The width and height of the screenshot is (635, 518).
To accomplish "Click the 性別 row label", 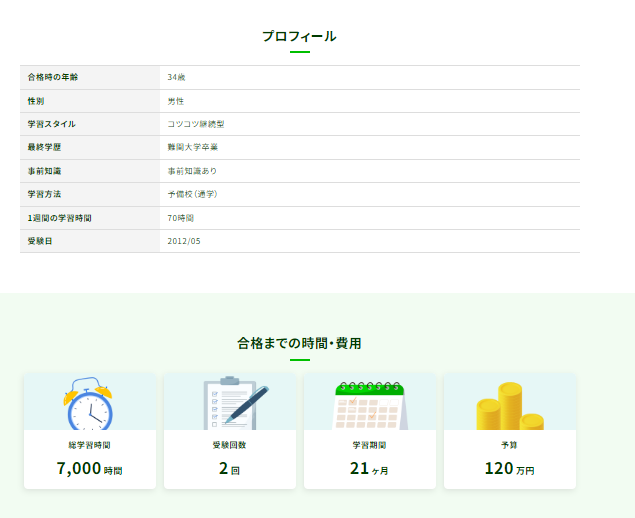I will click(x=36, y=101).
